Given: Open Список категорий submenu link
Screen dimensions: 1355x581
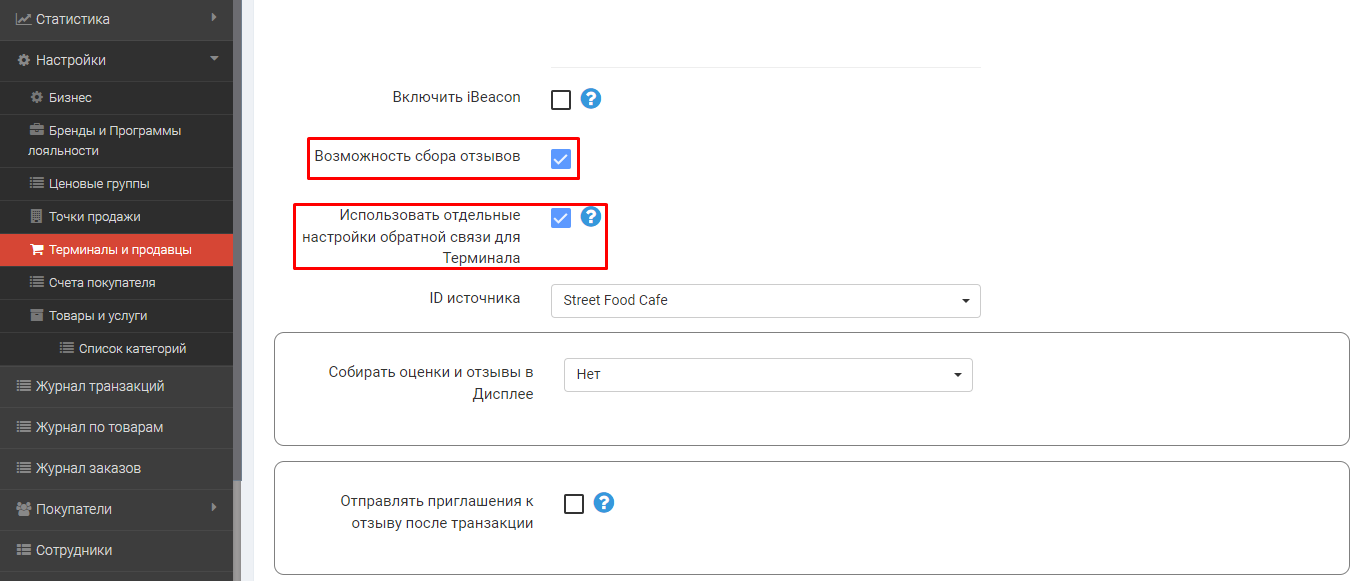Looking at the screenshot, I should tap(131, 349).
